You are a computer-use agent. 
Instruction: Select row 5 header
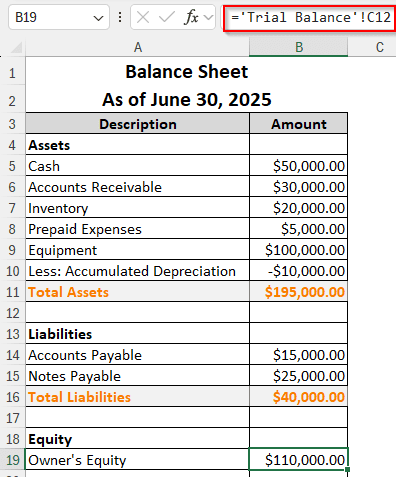coord(12,166)
